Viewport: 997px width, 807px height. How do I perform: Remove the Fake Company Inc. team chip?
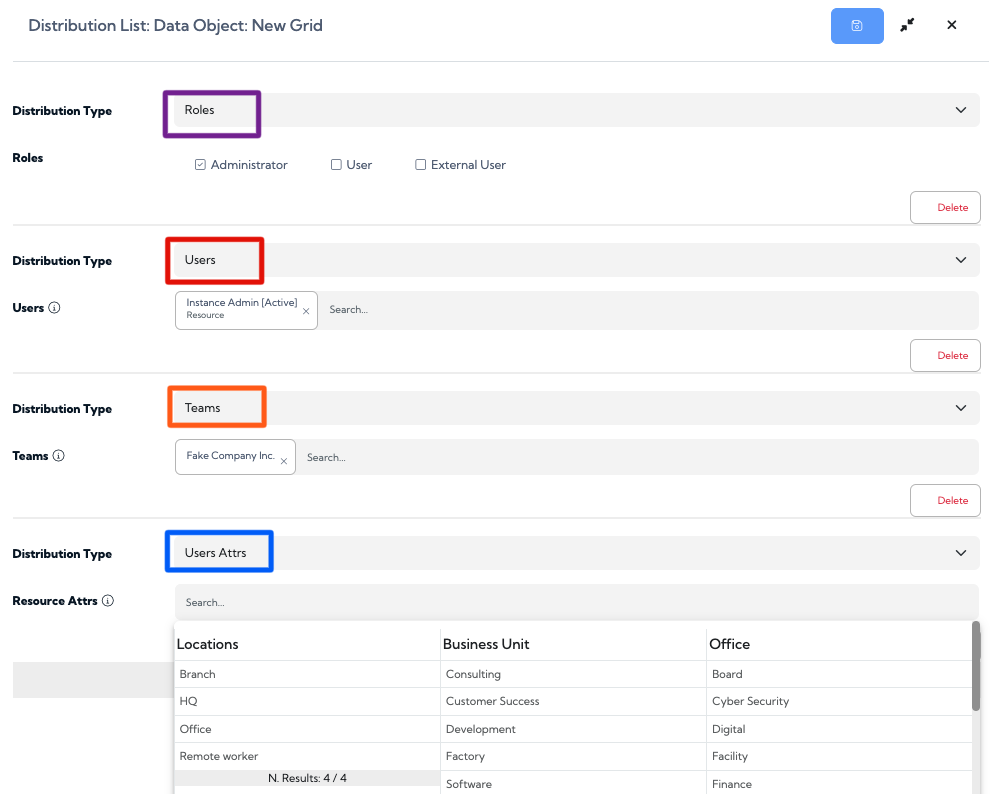pyautogui.click(x=284, y=461)
